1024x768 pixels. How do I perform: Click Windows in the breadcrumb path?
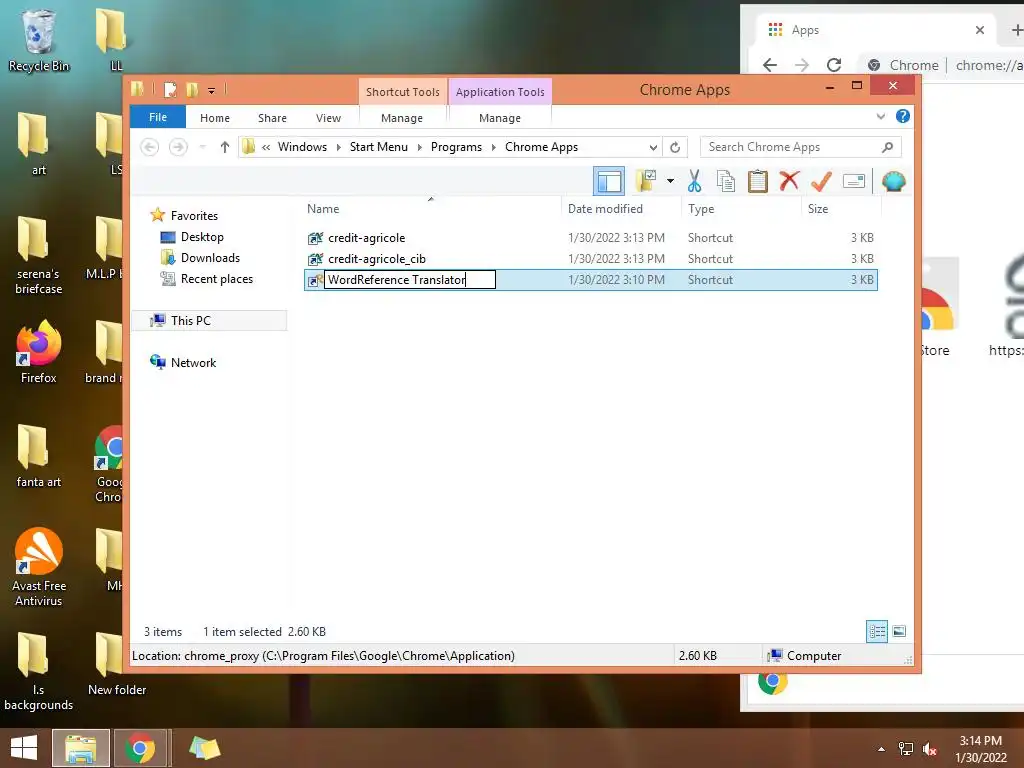(302, 147)
